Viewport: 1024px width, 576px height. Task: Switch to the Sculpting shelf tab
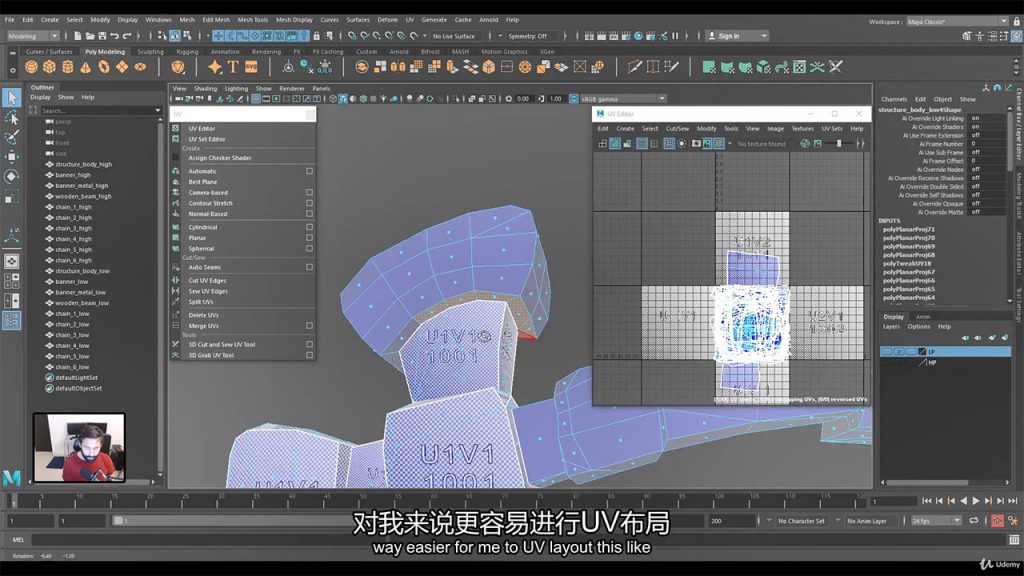click(x=150, y=52)
